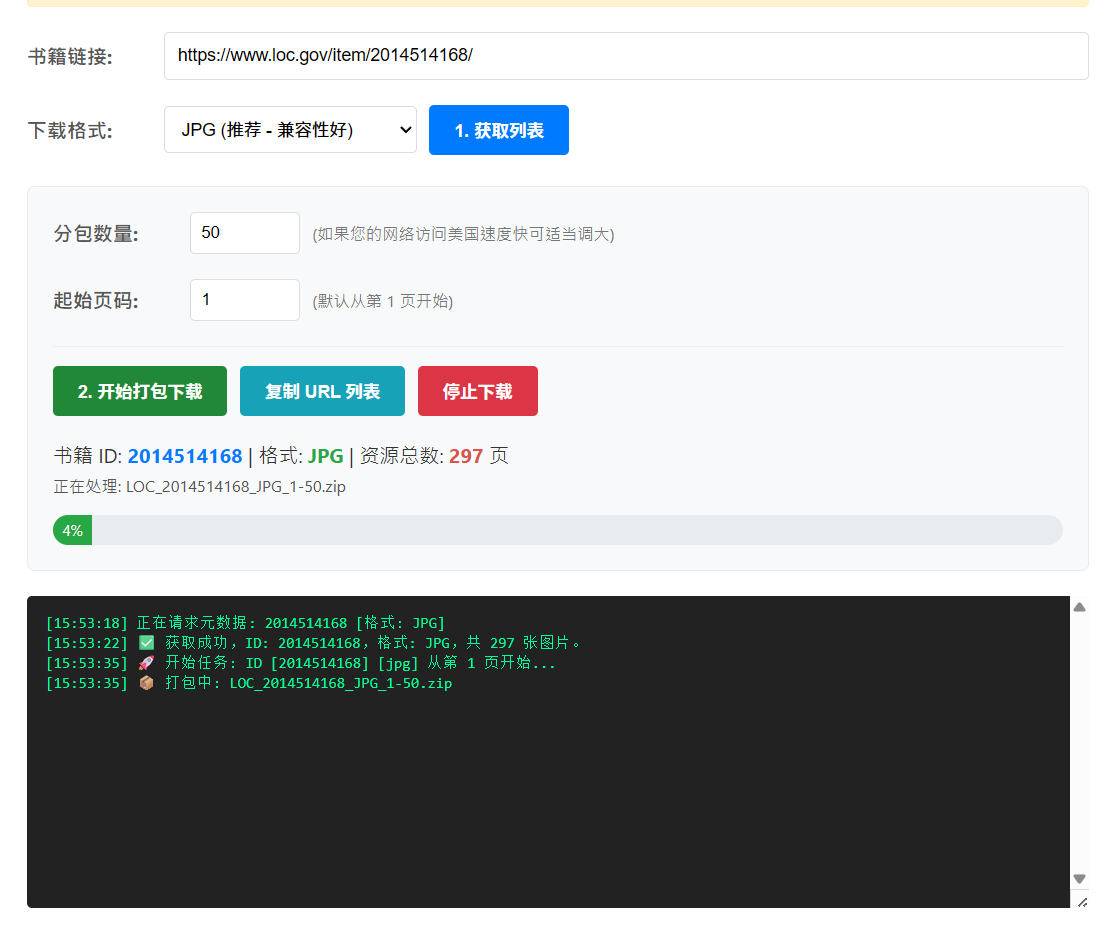Click the green checkmark icon in log
This screenshot has width=1107, height=926.
click(x=146, y=643)
